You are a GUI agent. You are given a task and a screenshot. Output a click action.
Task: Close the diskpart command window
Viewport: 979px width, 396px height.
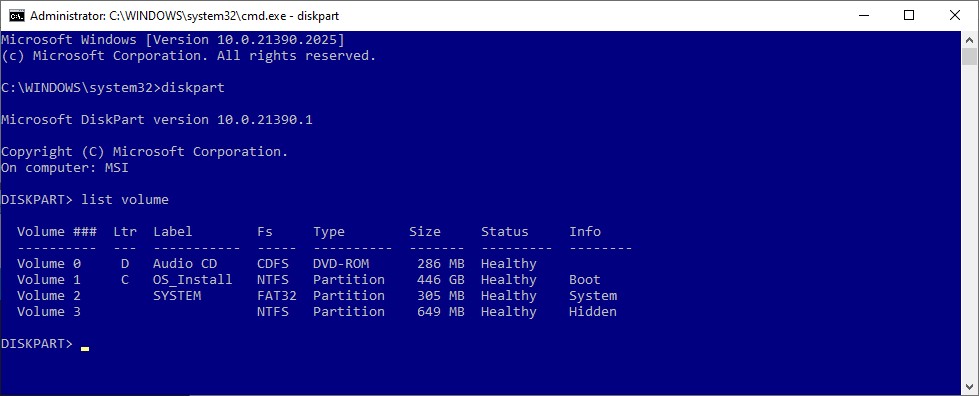tap(955, 16)
